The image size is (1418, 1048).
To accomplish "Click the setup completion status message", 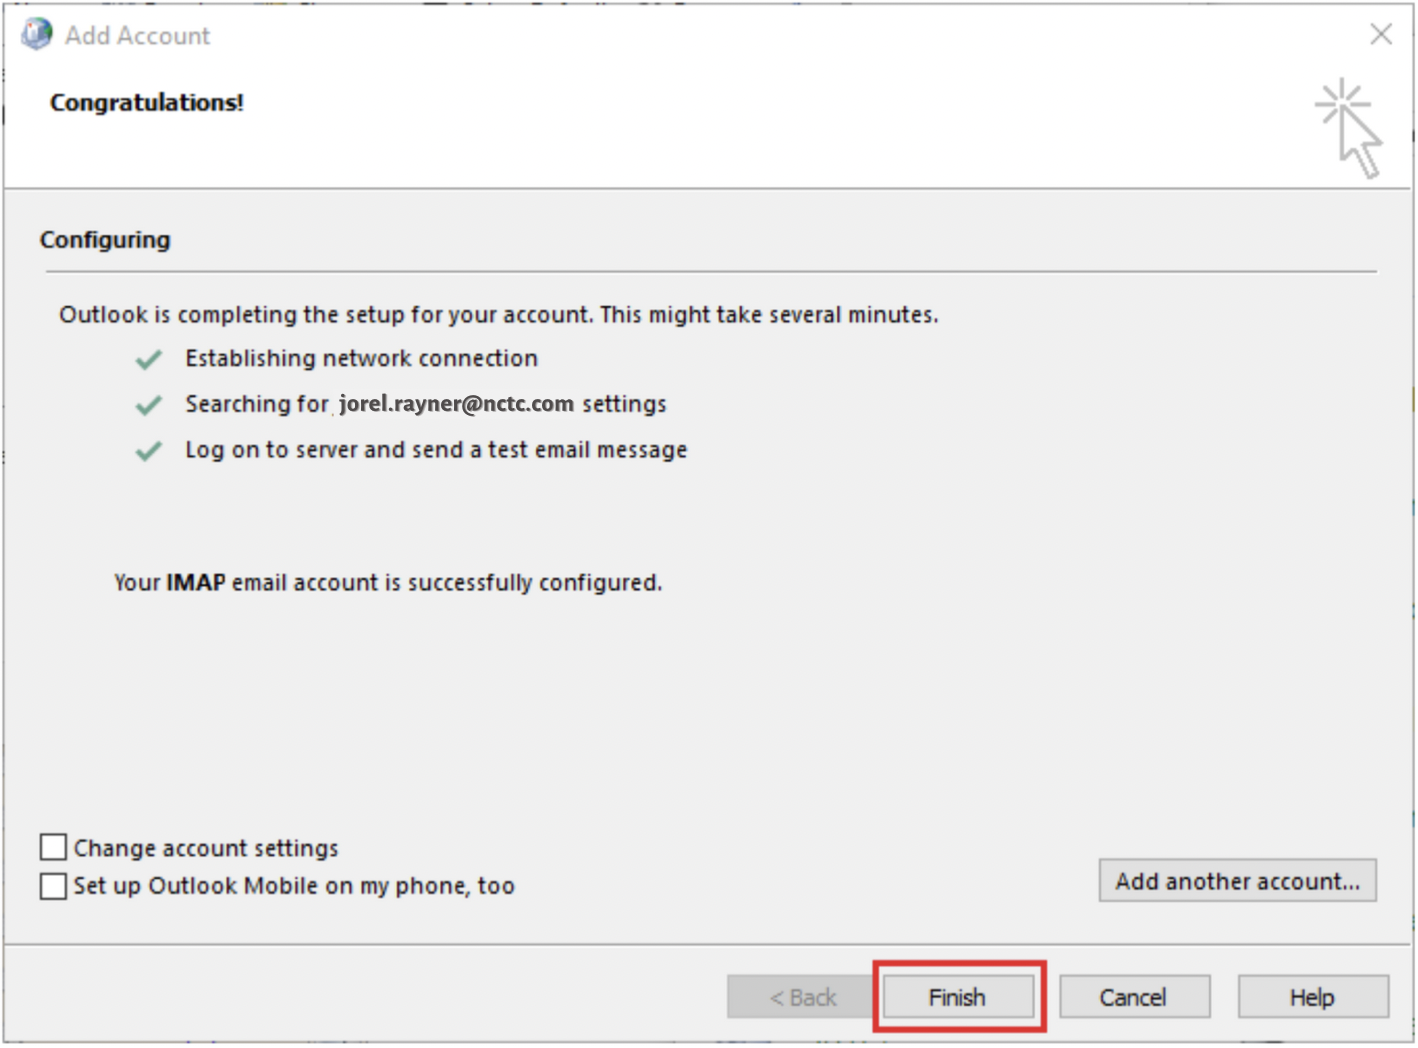I will point(499,314).
